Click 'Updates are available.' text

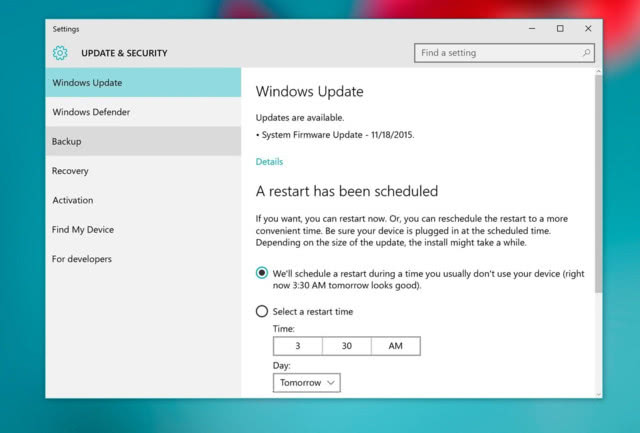(x=300, y=118)
